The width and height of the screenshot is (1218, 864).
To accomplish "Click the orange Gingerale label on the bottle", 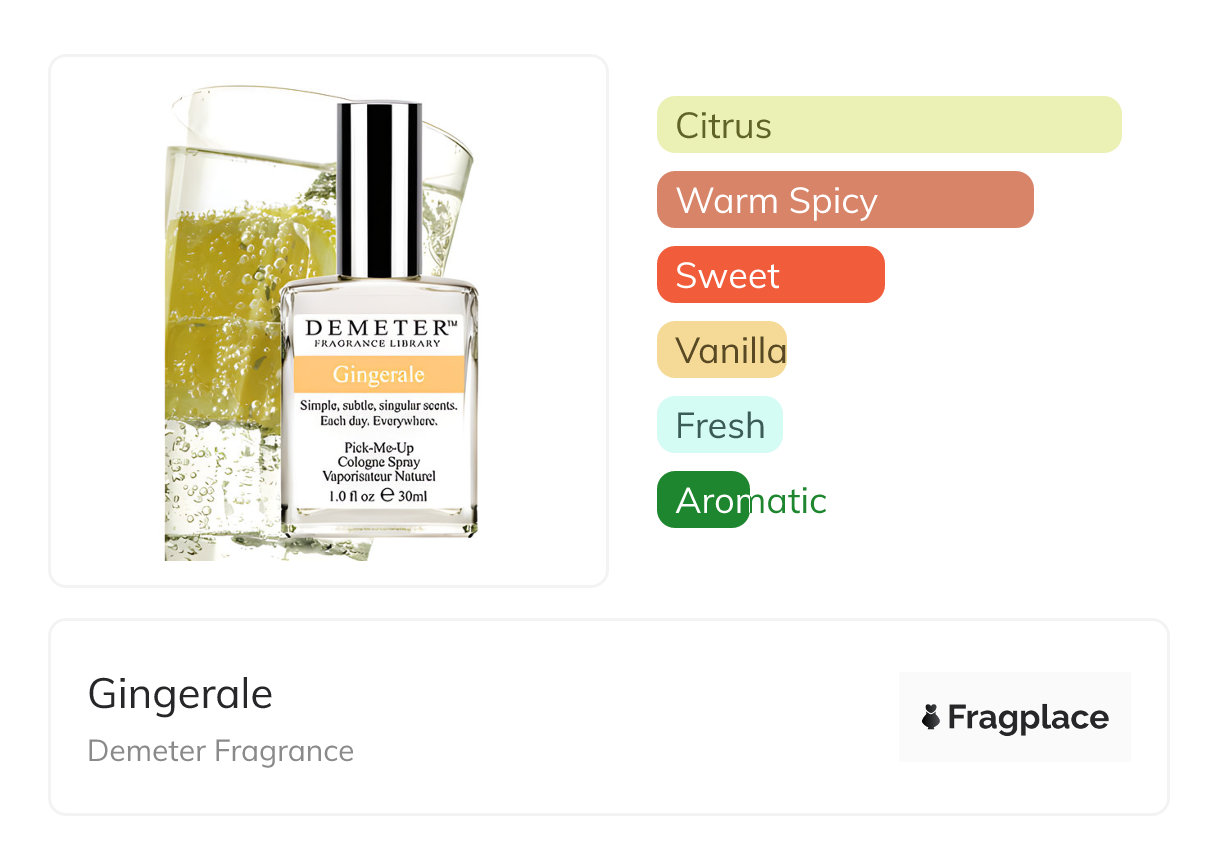I will pos(379,375).
